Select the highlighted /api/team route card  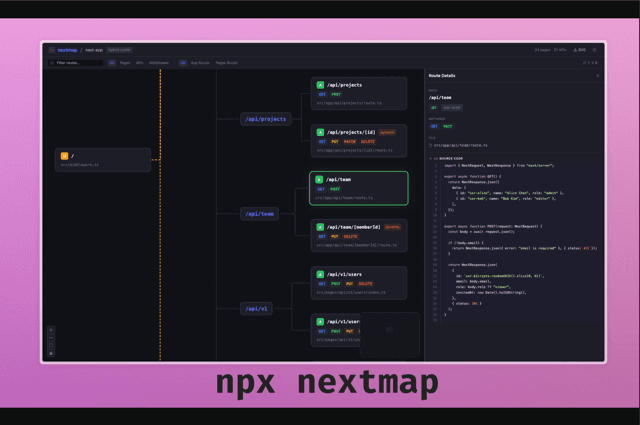pyautogui.click(x=359, y=188)
